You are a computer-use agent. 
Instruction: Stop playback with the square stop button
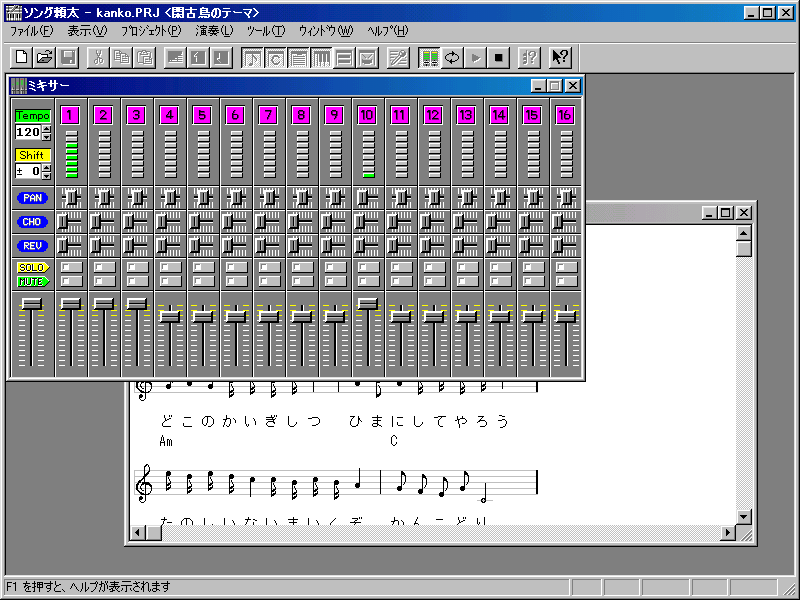[x=498, y=58]
